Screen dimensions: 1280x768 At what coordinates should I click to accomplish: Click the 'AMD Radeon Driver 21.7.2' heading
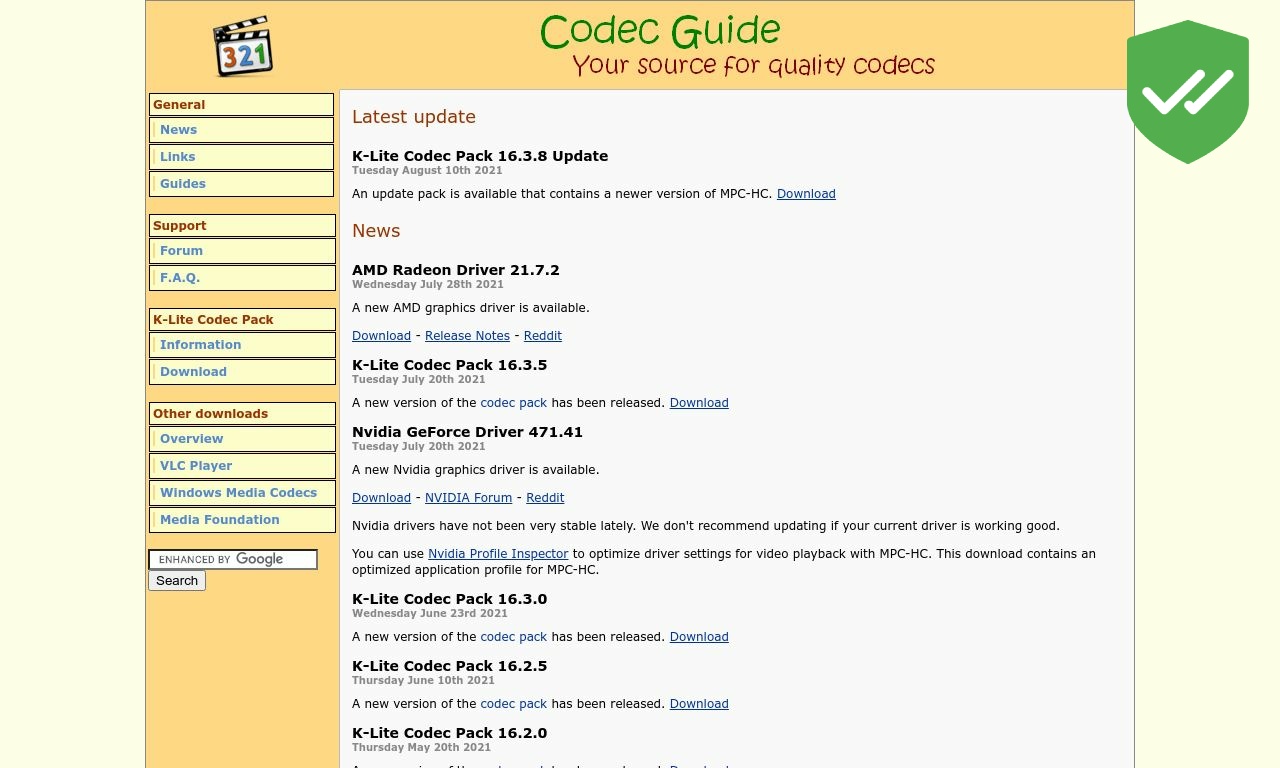(x=456, y=270)
